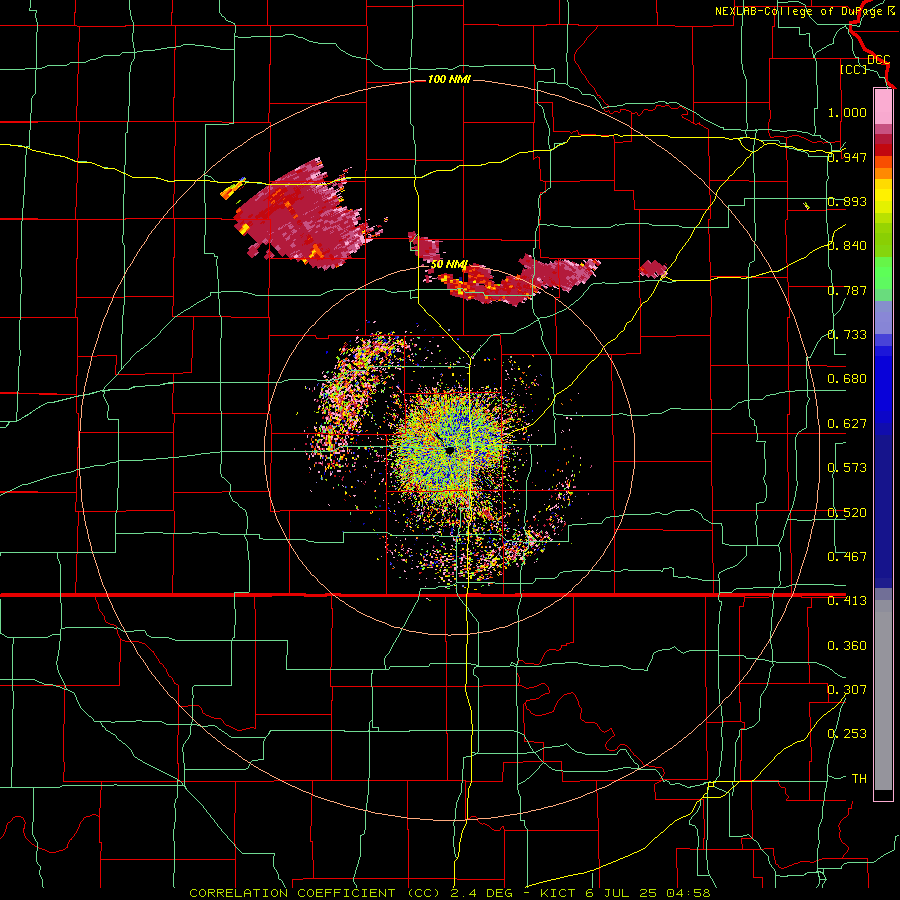Select the 0.360 scale value
The width and height of the screenshot is (900, 900).
point(847,646)
